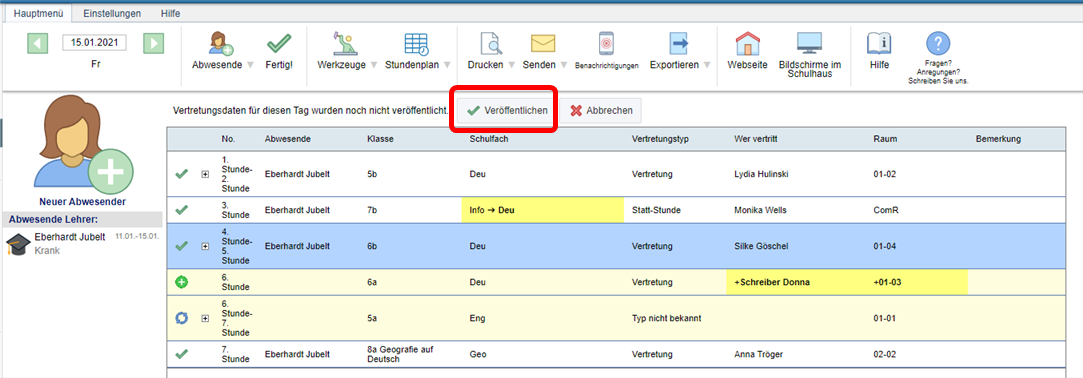Open the Senden dropdown arrow

[x=563, y=65]
